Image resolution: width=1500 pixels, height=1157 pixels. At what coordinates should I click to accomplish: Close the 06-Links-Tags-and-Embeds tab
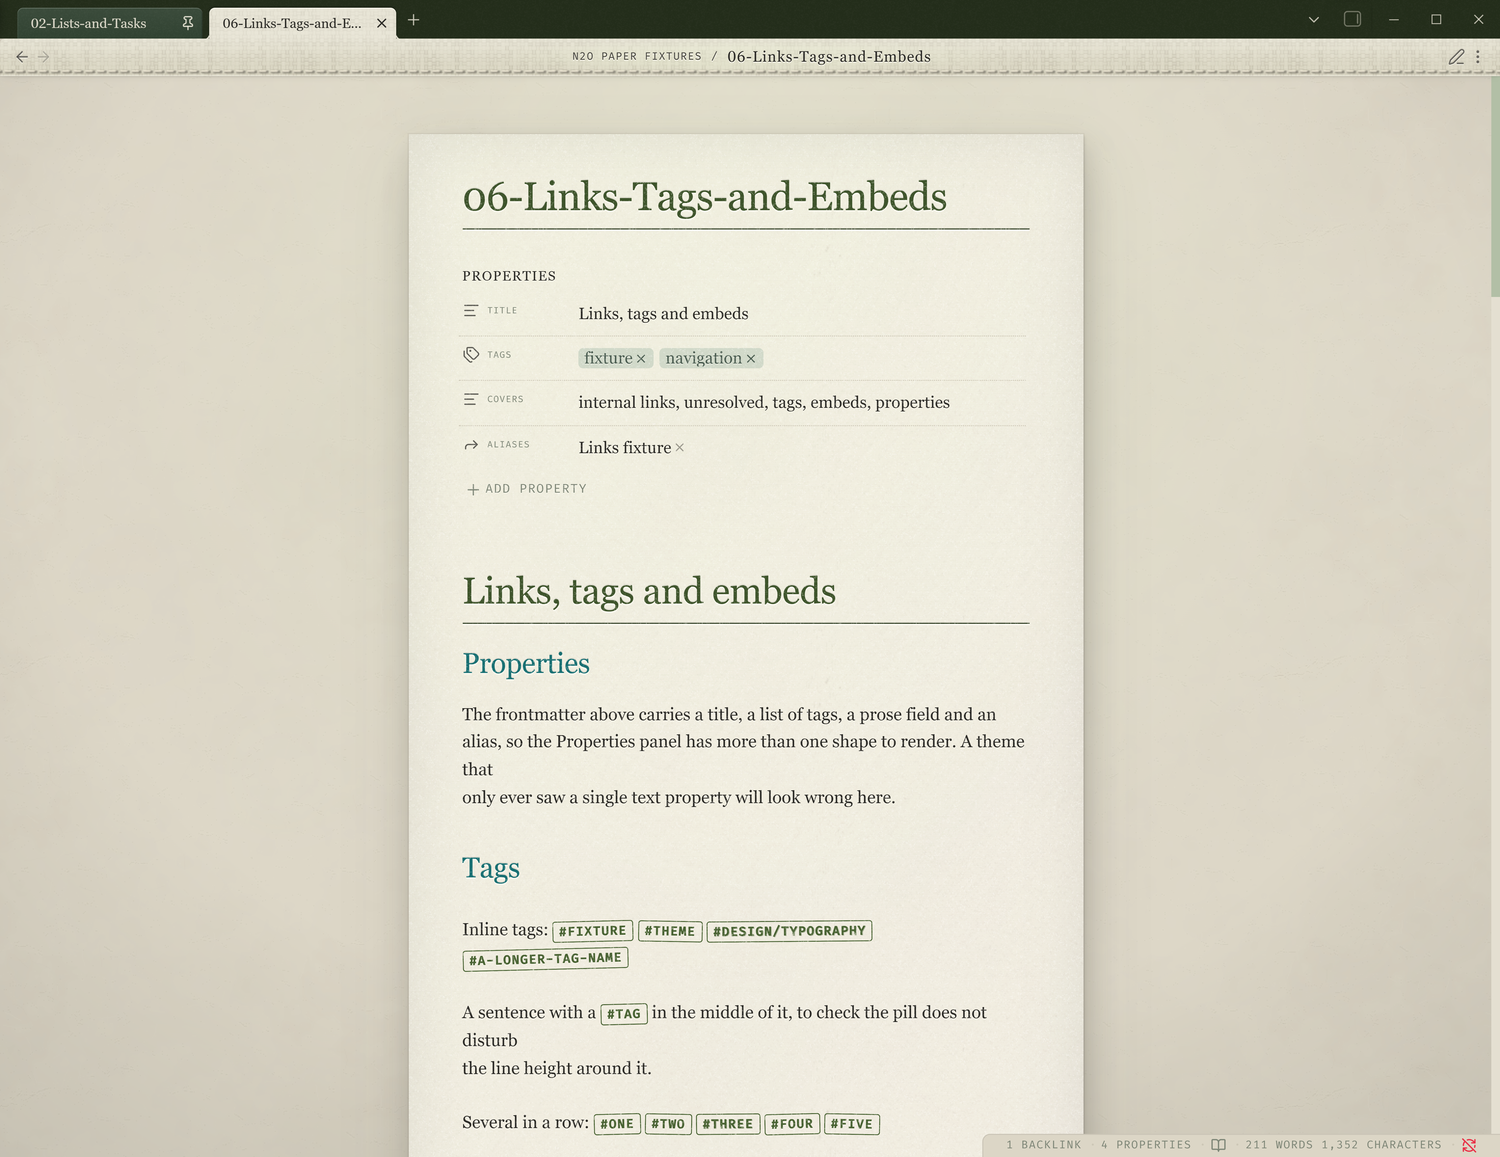coord(381,22)
